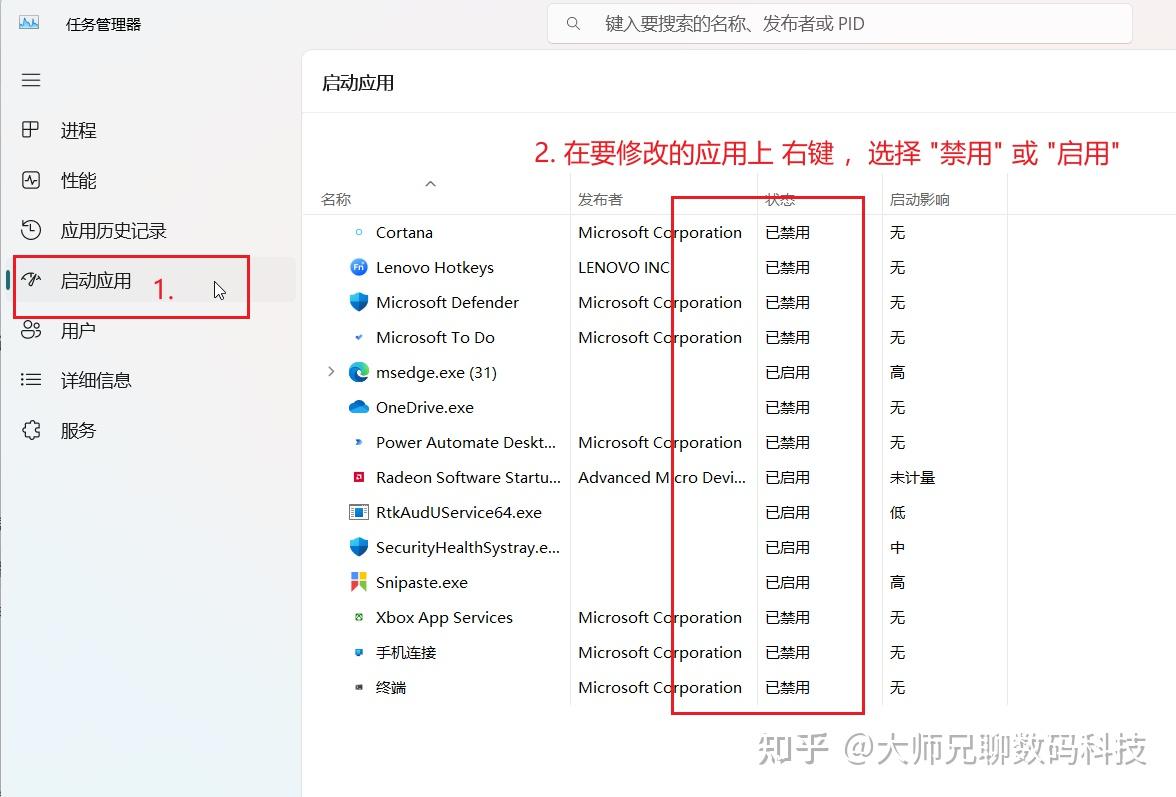Select the Radeon Software Startu... entry
The height and width of the screenshot is (797, 1176).
468,478
